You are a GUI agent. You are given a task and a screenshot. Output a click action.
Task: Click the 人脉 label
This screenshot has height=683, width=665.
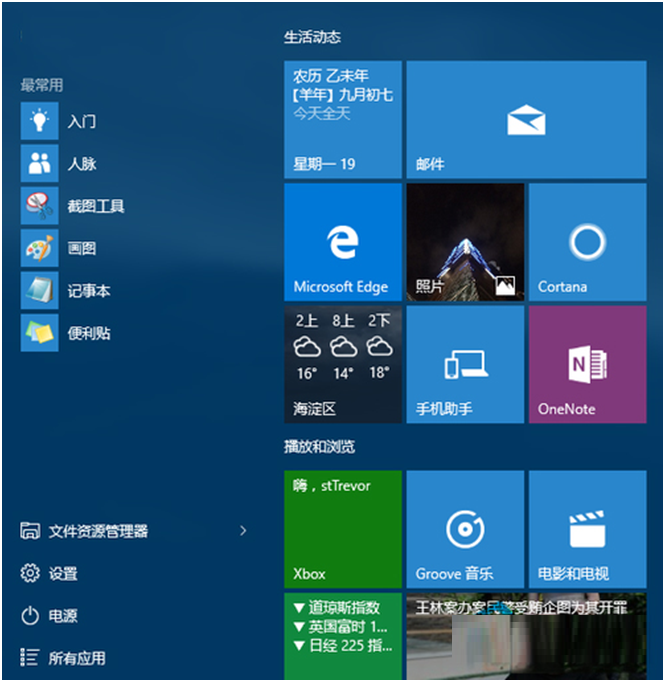tap(81, 164)
